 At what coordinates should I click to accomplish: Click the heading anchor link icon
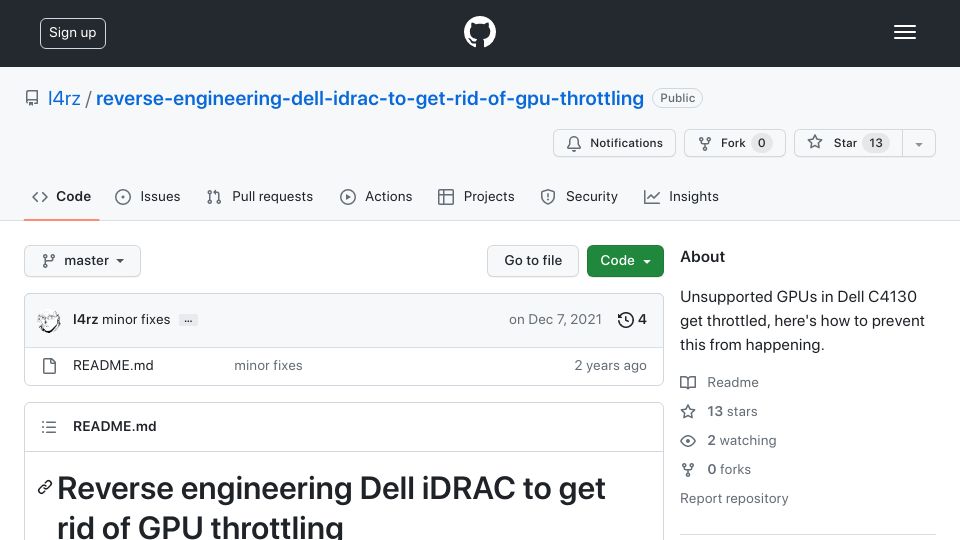click(x=45, y=487)
